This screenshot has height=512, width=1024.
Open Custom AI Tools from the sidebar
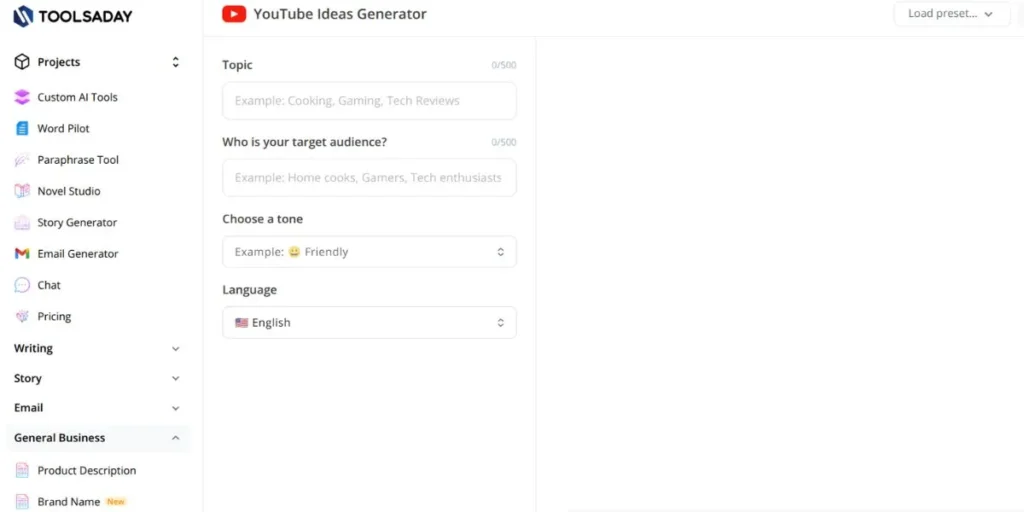(77, 97)
